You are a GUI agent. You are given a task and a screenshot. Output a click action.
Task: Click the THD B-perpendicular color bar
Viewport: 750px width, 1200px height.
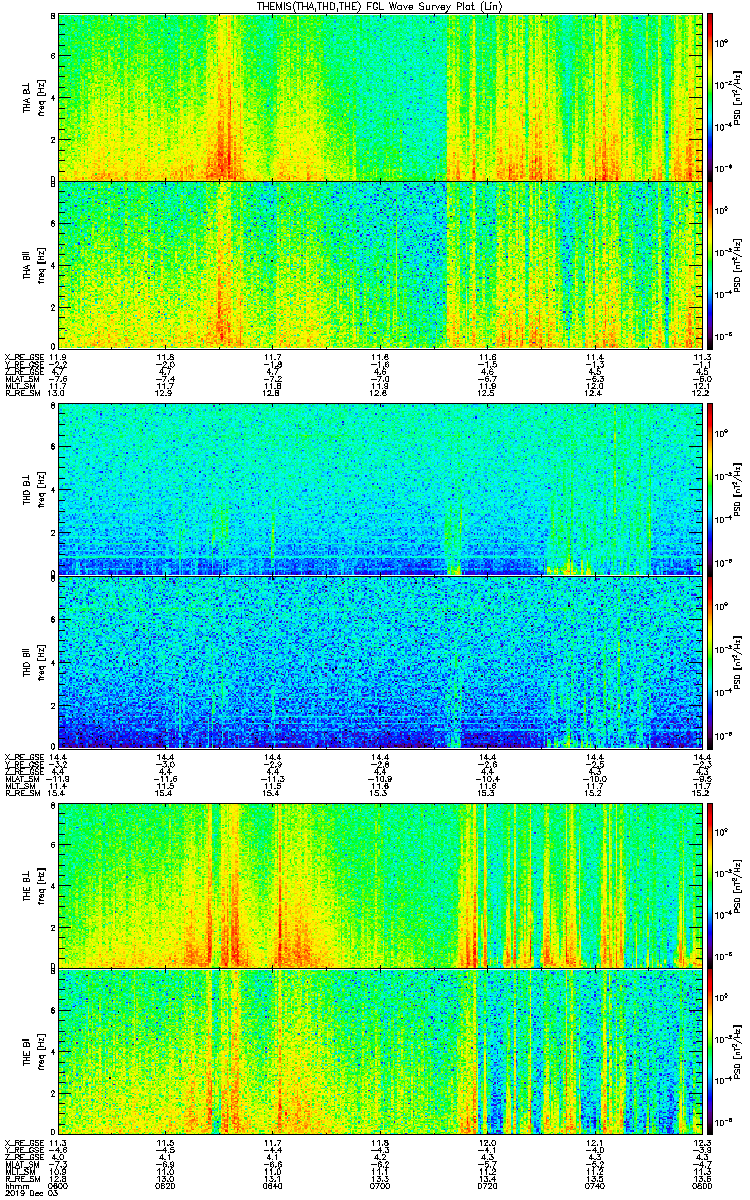pyautogui.click(x=710, y=489)
